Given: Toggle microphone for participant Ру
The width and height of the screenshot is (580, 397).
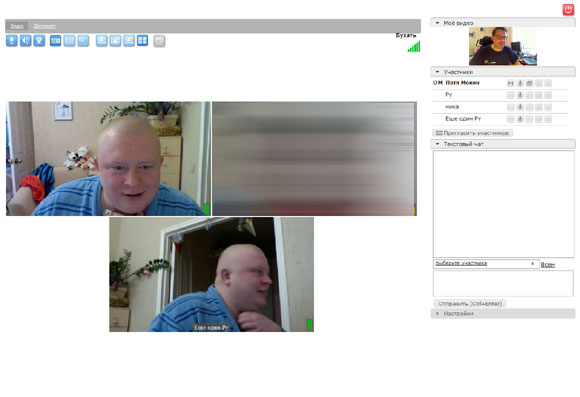Looking at the screenshot, I should [x=520, y=95].
